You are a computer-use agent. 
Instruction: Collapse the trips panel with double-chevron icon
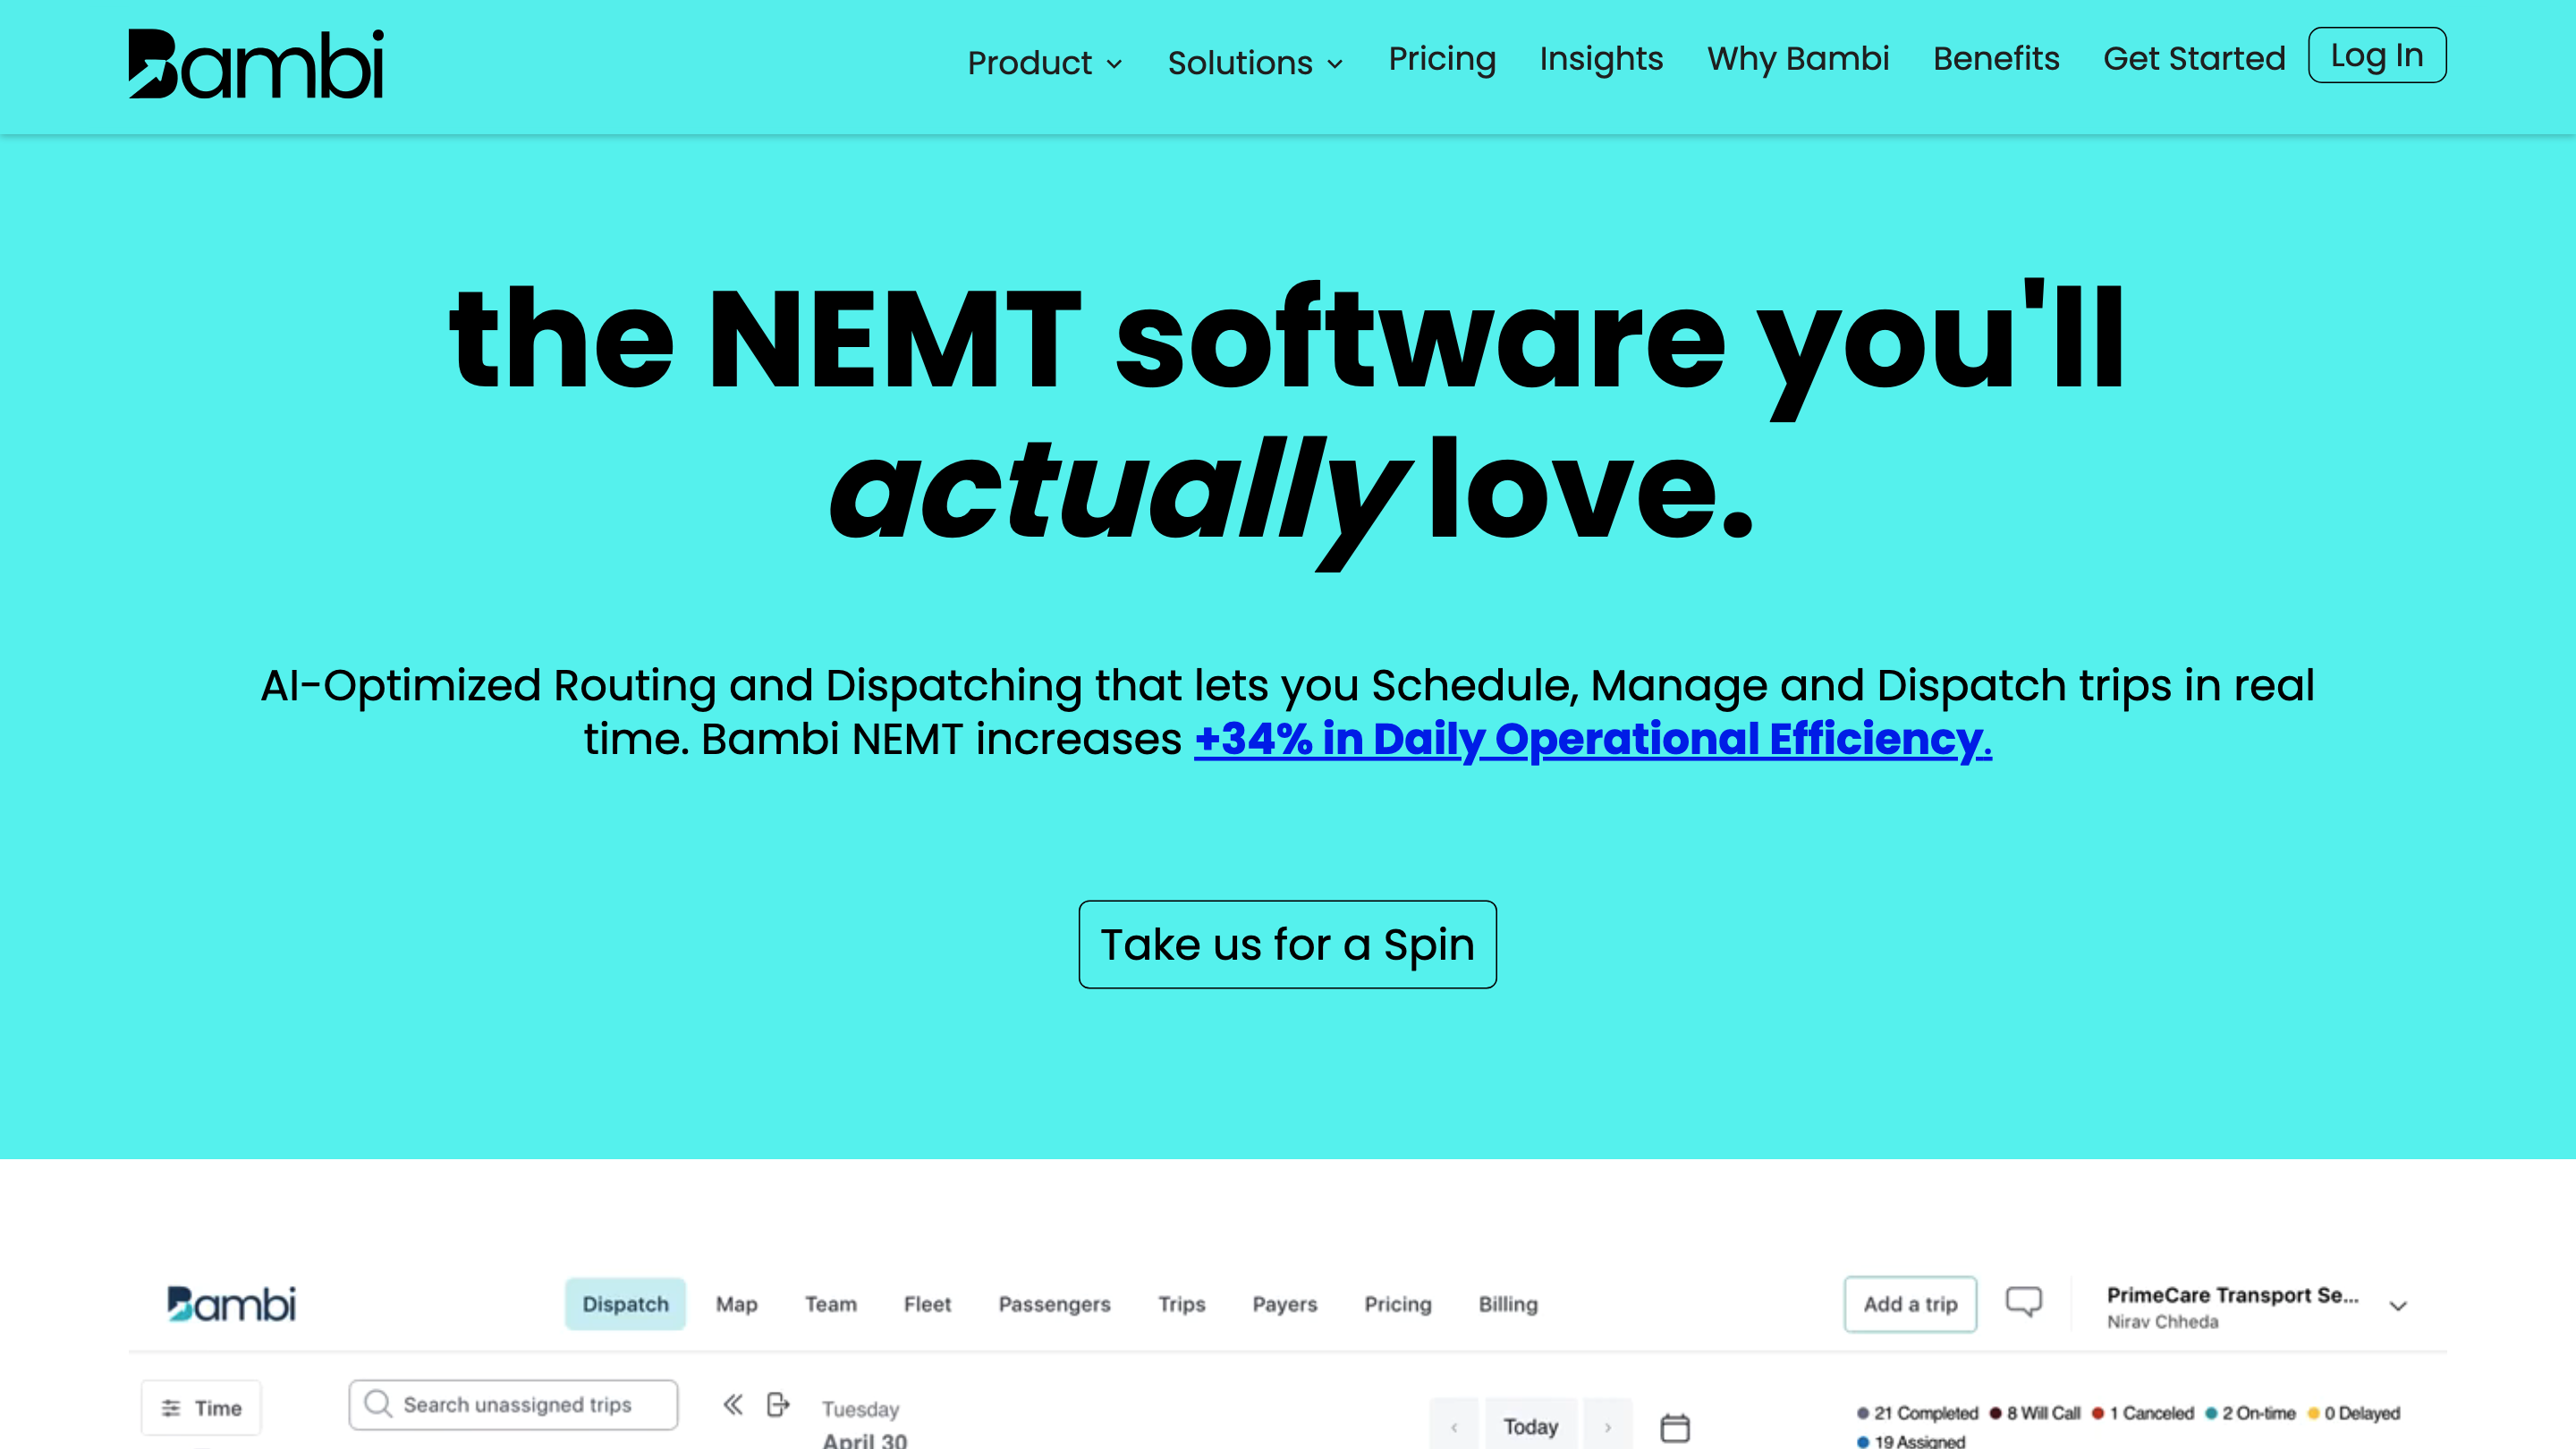pos(733,1404)
